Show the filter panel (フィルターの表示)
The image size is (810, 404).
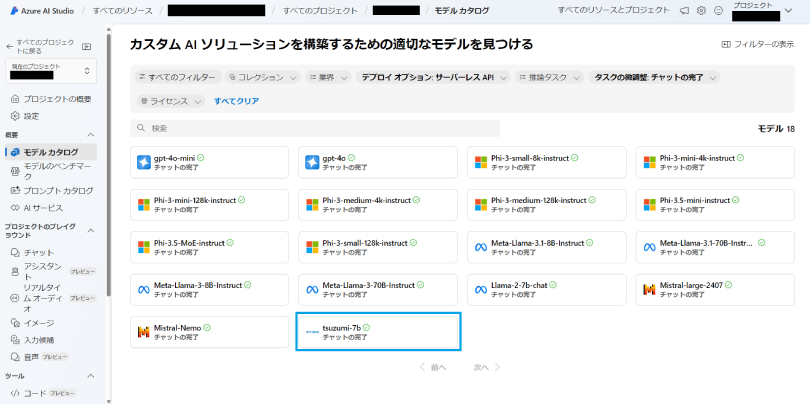(x=757, y=45)
